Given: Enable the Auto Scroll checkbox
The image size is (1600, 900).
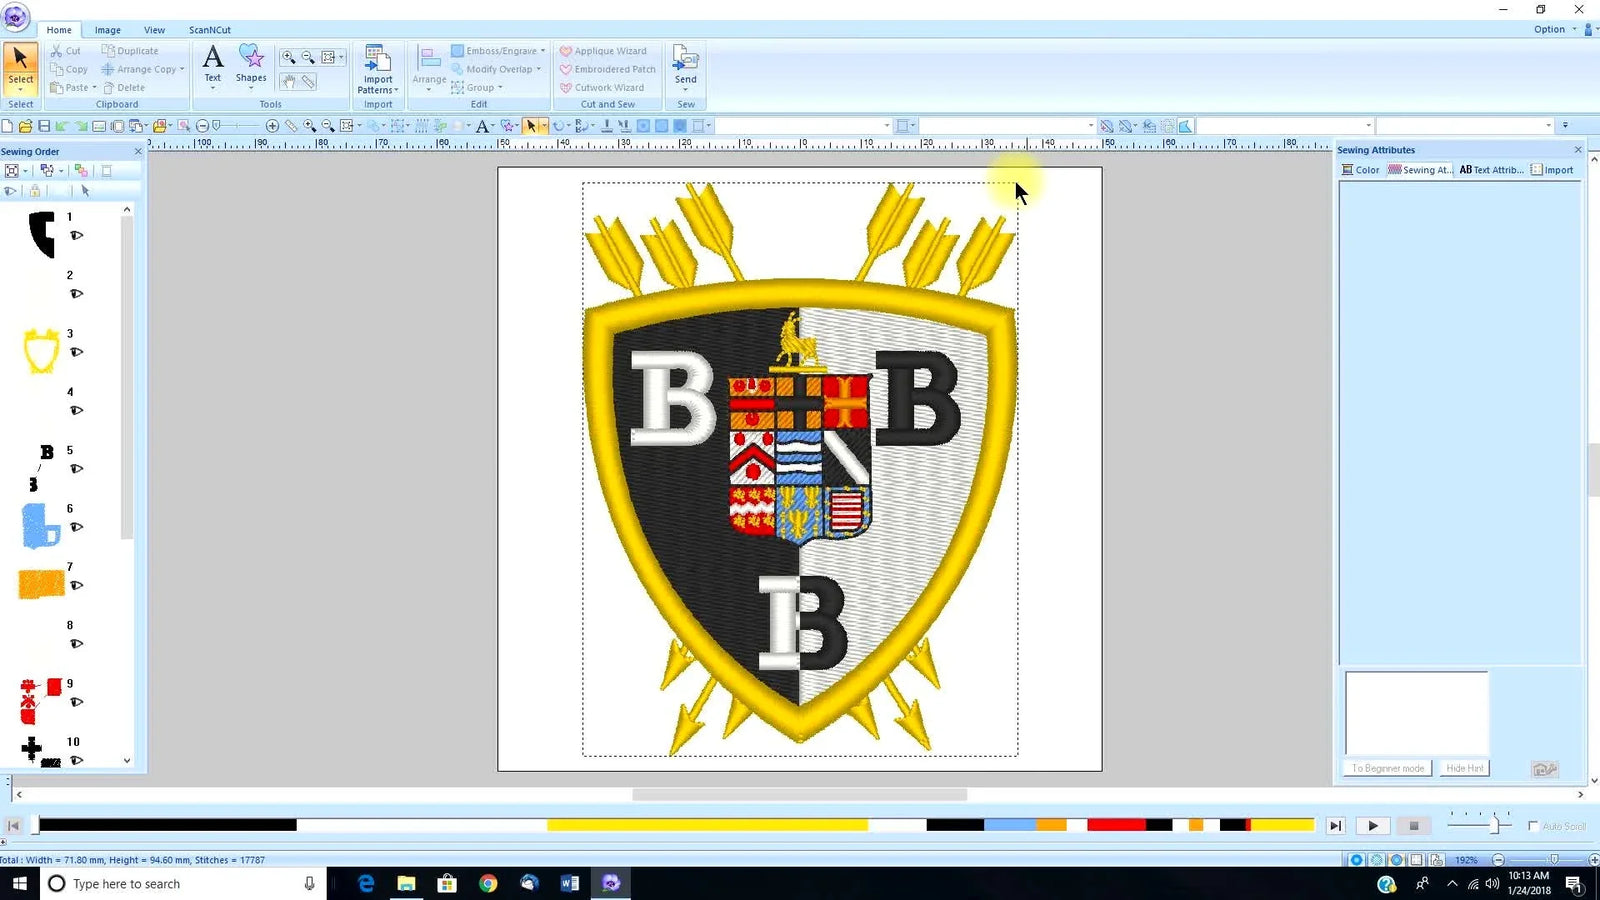Looking at the screenshot, I should click(x=1533, y=826).
